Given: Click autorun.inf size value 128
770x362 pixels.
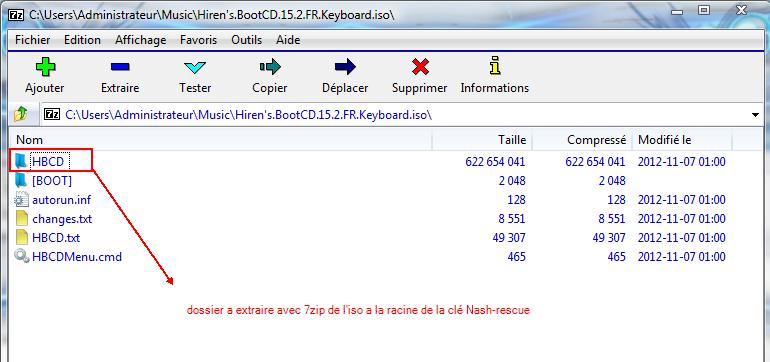Looking at the screenshot, I should pos(516,200).
